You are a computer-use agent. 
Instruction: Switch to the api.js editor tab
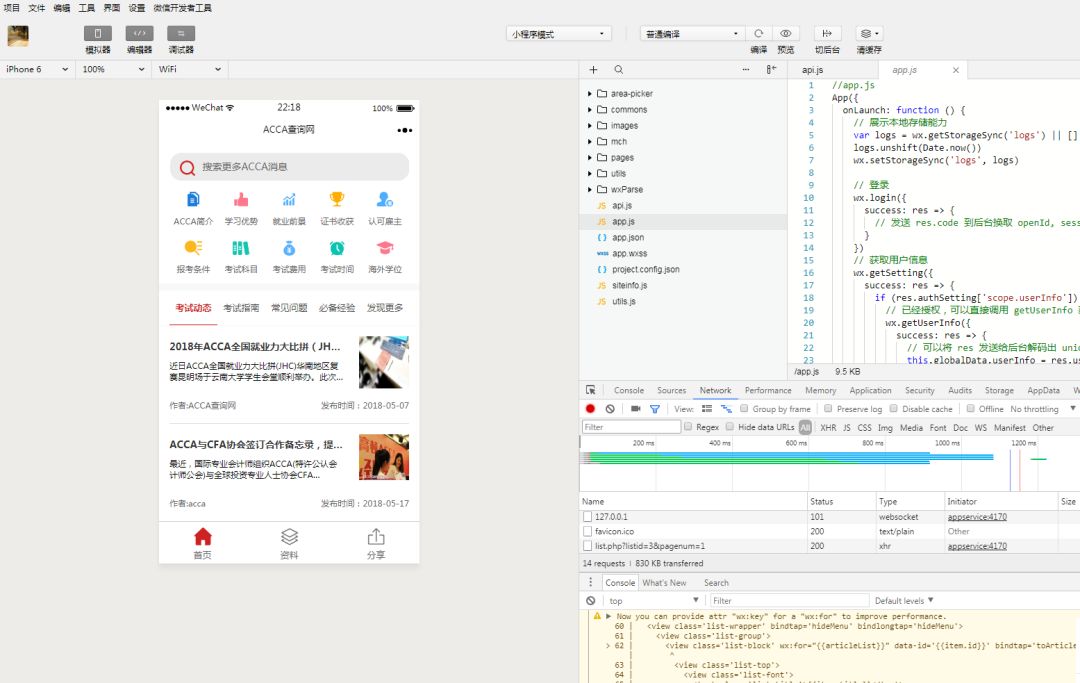[x=813, y=70]
